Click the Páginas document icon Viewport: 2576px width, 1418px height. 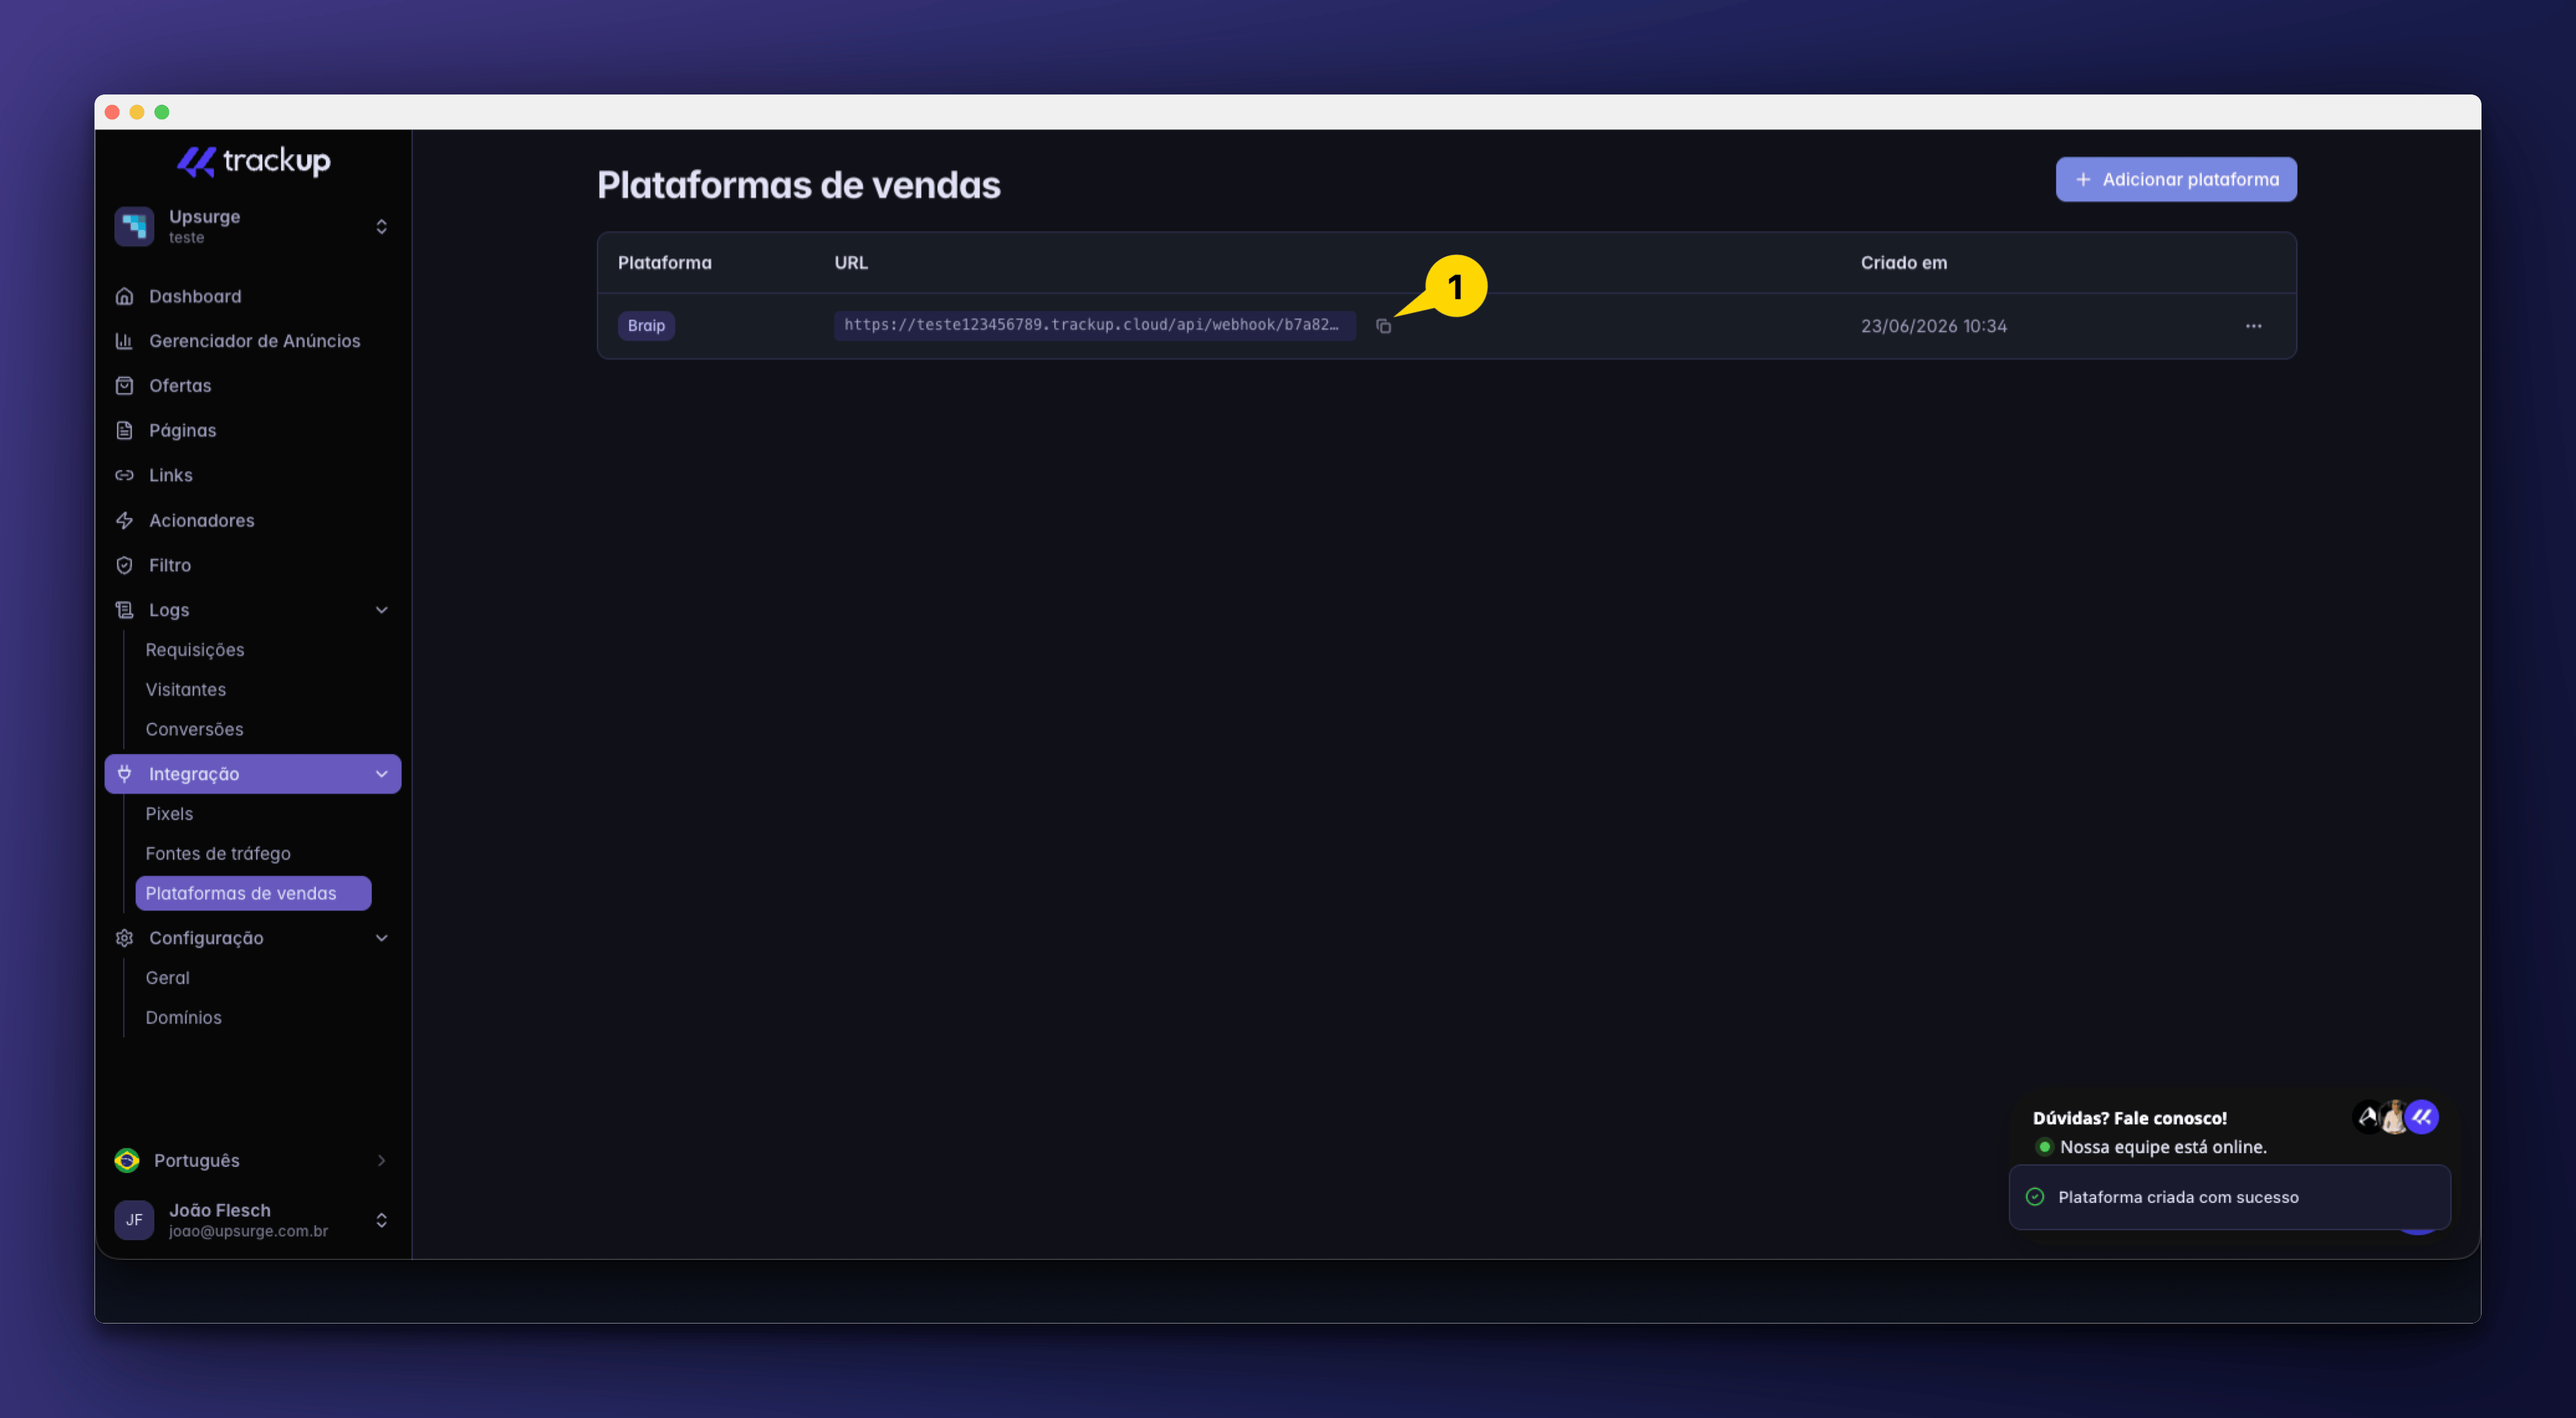(124, 430)
